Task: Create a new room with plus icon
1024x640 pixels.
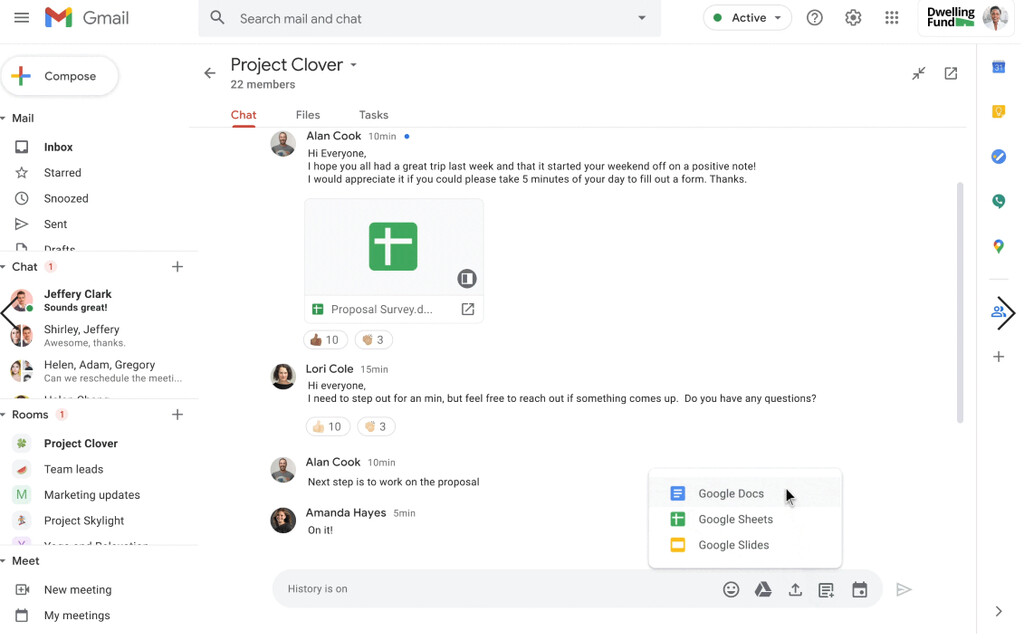Action: (177, 415)
